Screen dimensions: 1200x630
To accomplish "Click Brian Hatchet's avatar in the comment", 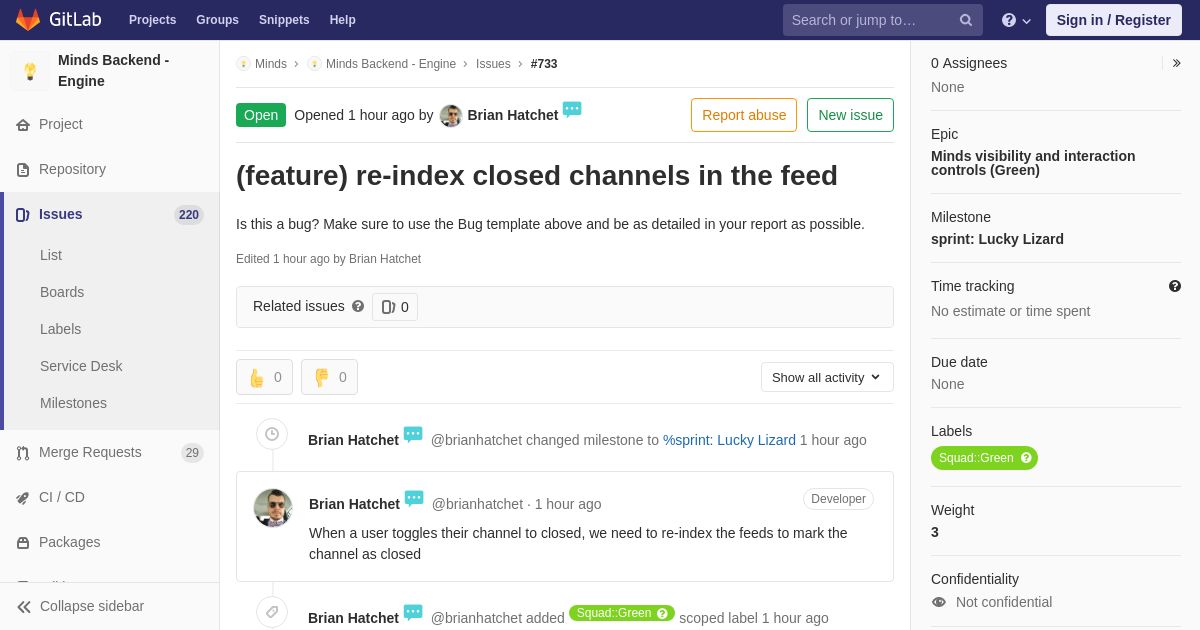I will pos(273,508).
